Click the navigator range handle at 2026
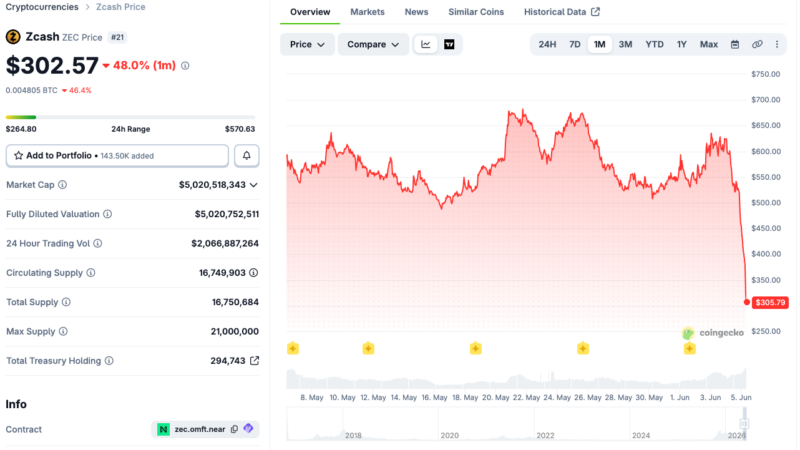The width and height of the screenshot is (800, 450). tap(744, 423)
